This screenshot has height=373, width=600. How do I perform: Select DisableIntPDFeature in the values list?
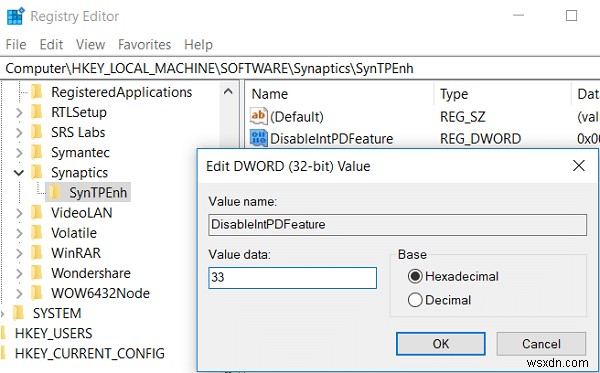pyautogui.click(x=331, y=138)
